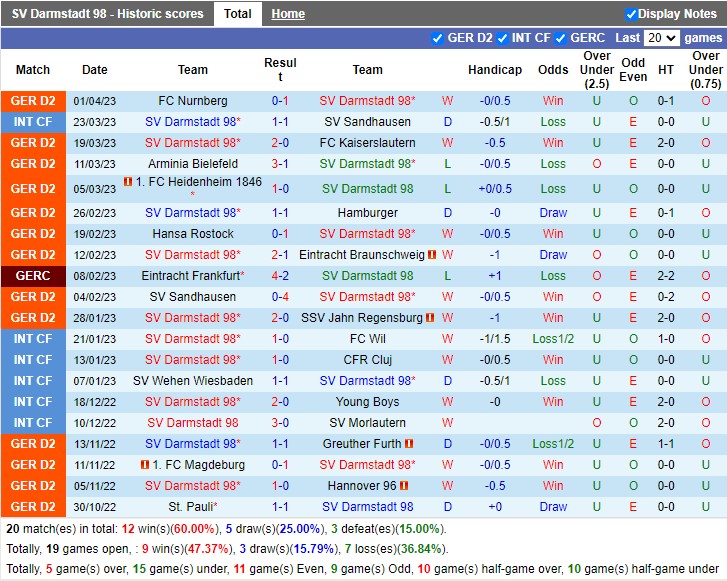Click the Odd Even column header

click(x=633, y=70)
